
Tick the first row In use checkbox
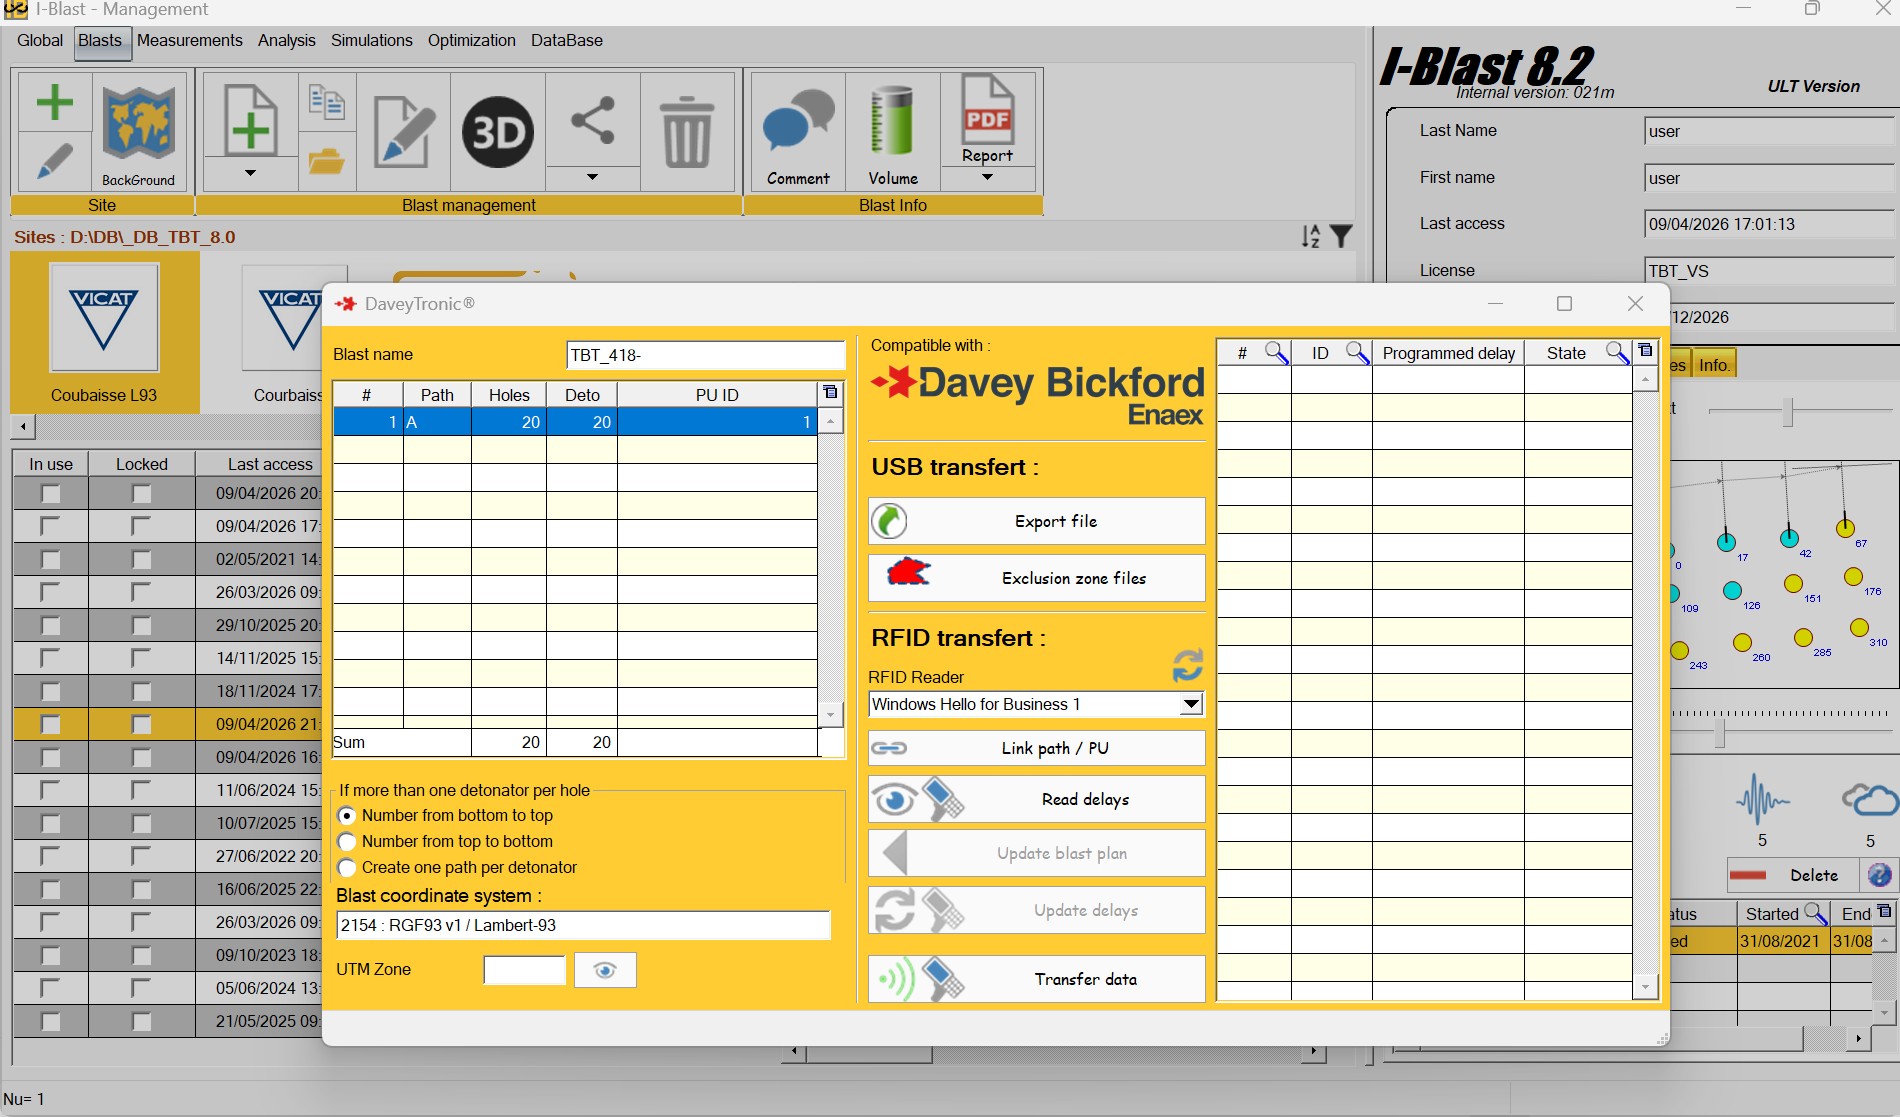[x=50, y=494]
